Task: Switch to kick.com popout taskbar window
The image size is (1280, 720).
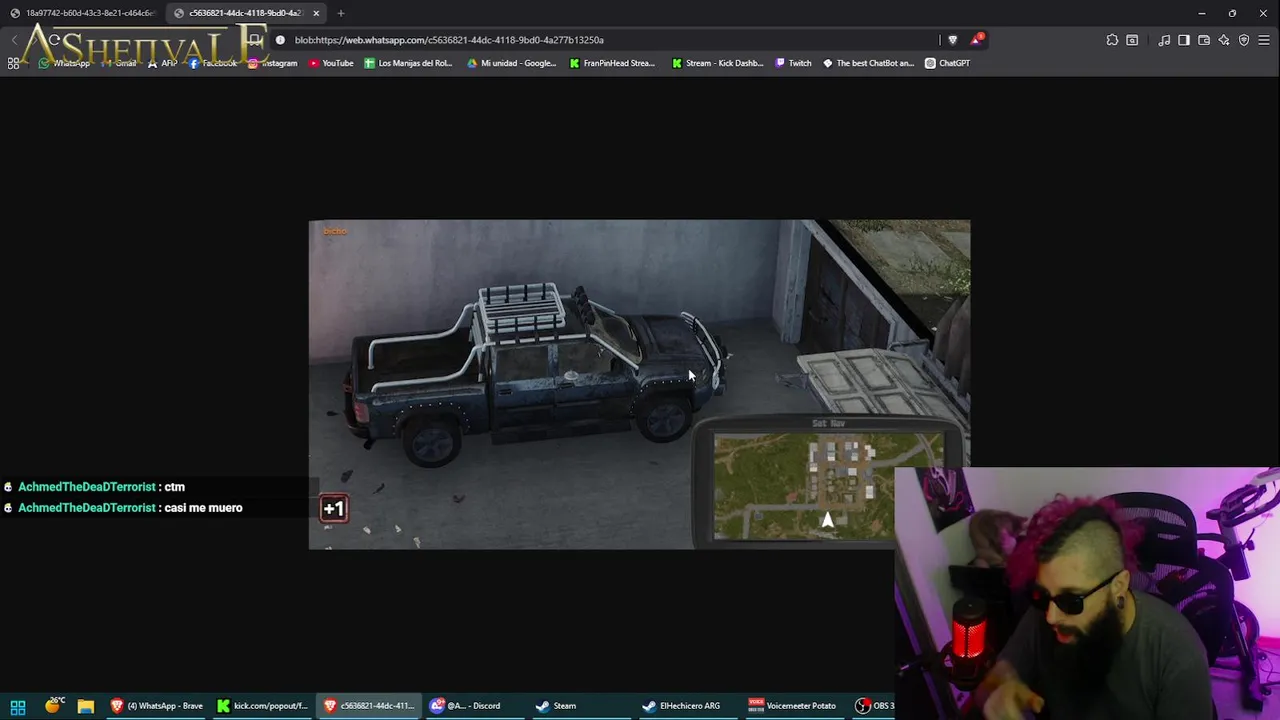Action: pos(263,706)
